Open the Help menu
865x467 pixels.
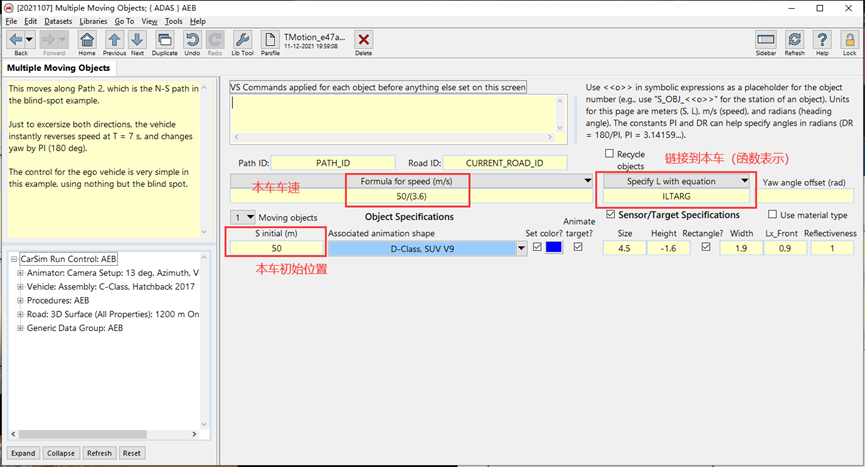click(x=197, y=21)
